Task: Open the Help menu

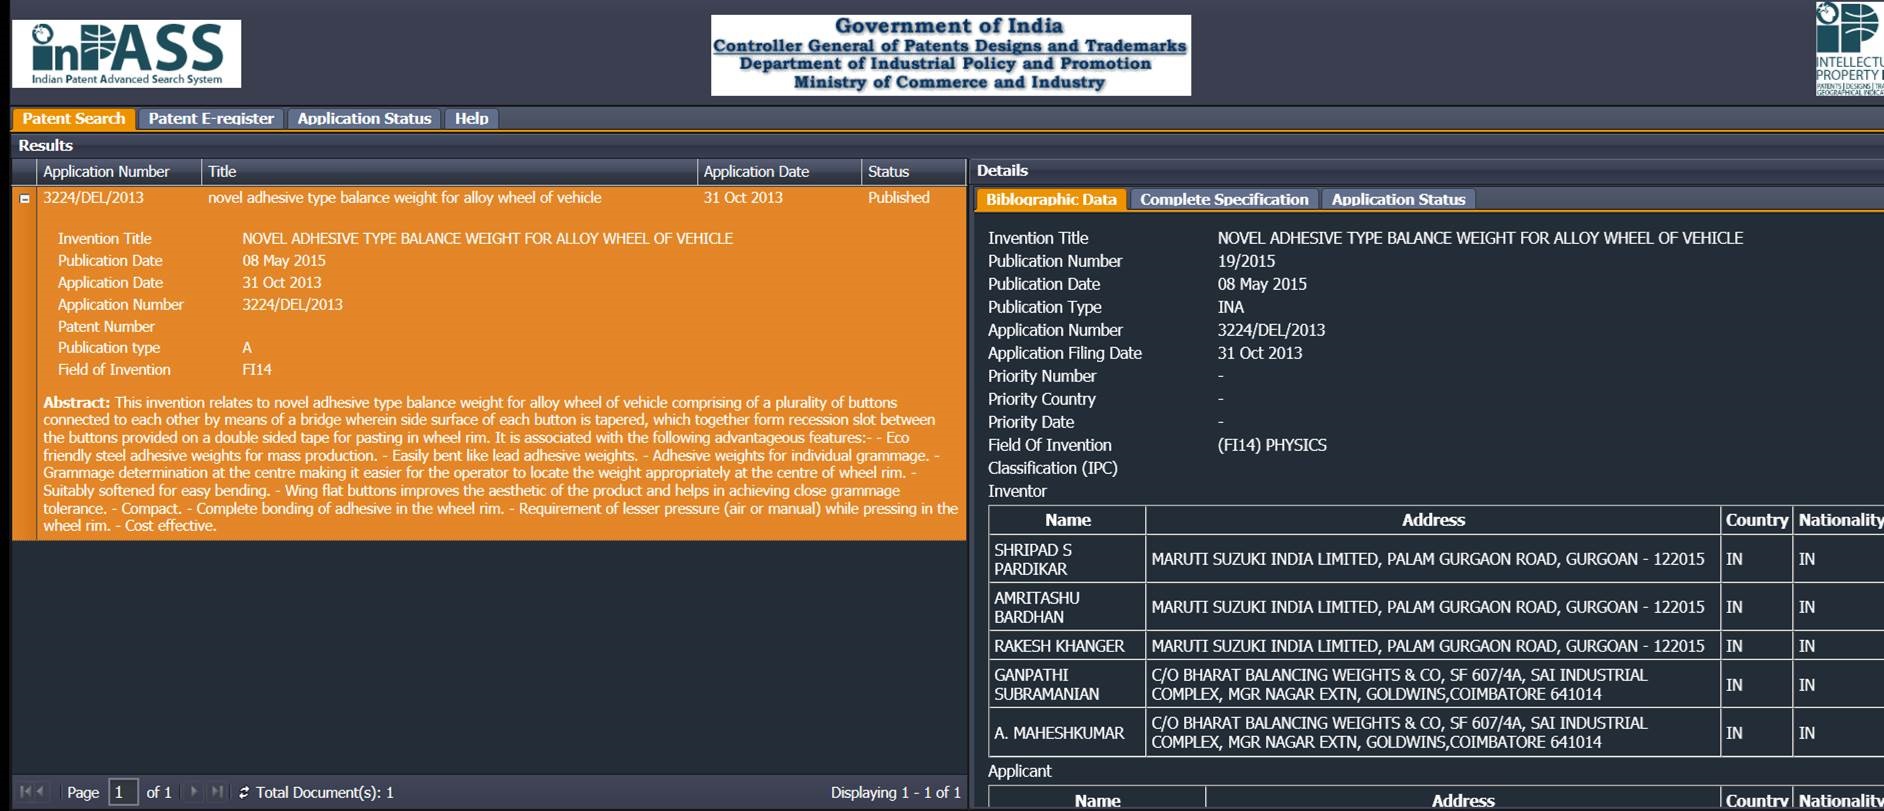Action: 471,119
